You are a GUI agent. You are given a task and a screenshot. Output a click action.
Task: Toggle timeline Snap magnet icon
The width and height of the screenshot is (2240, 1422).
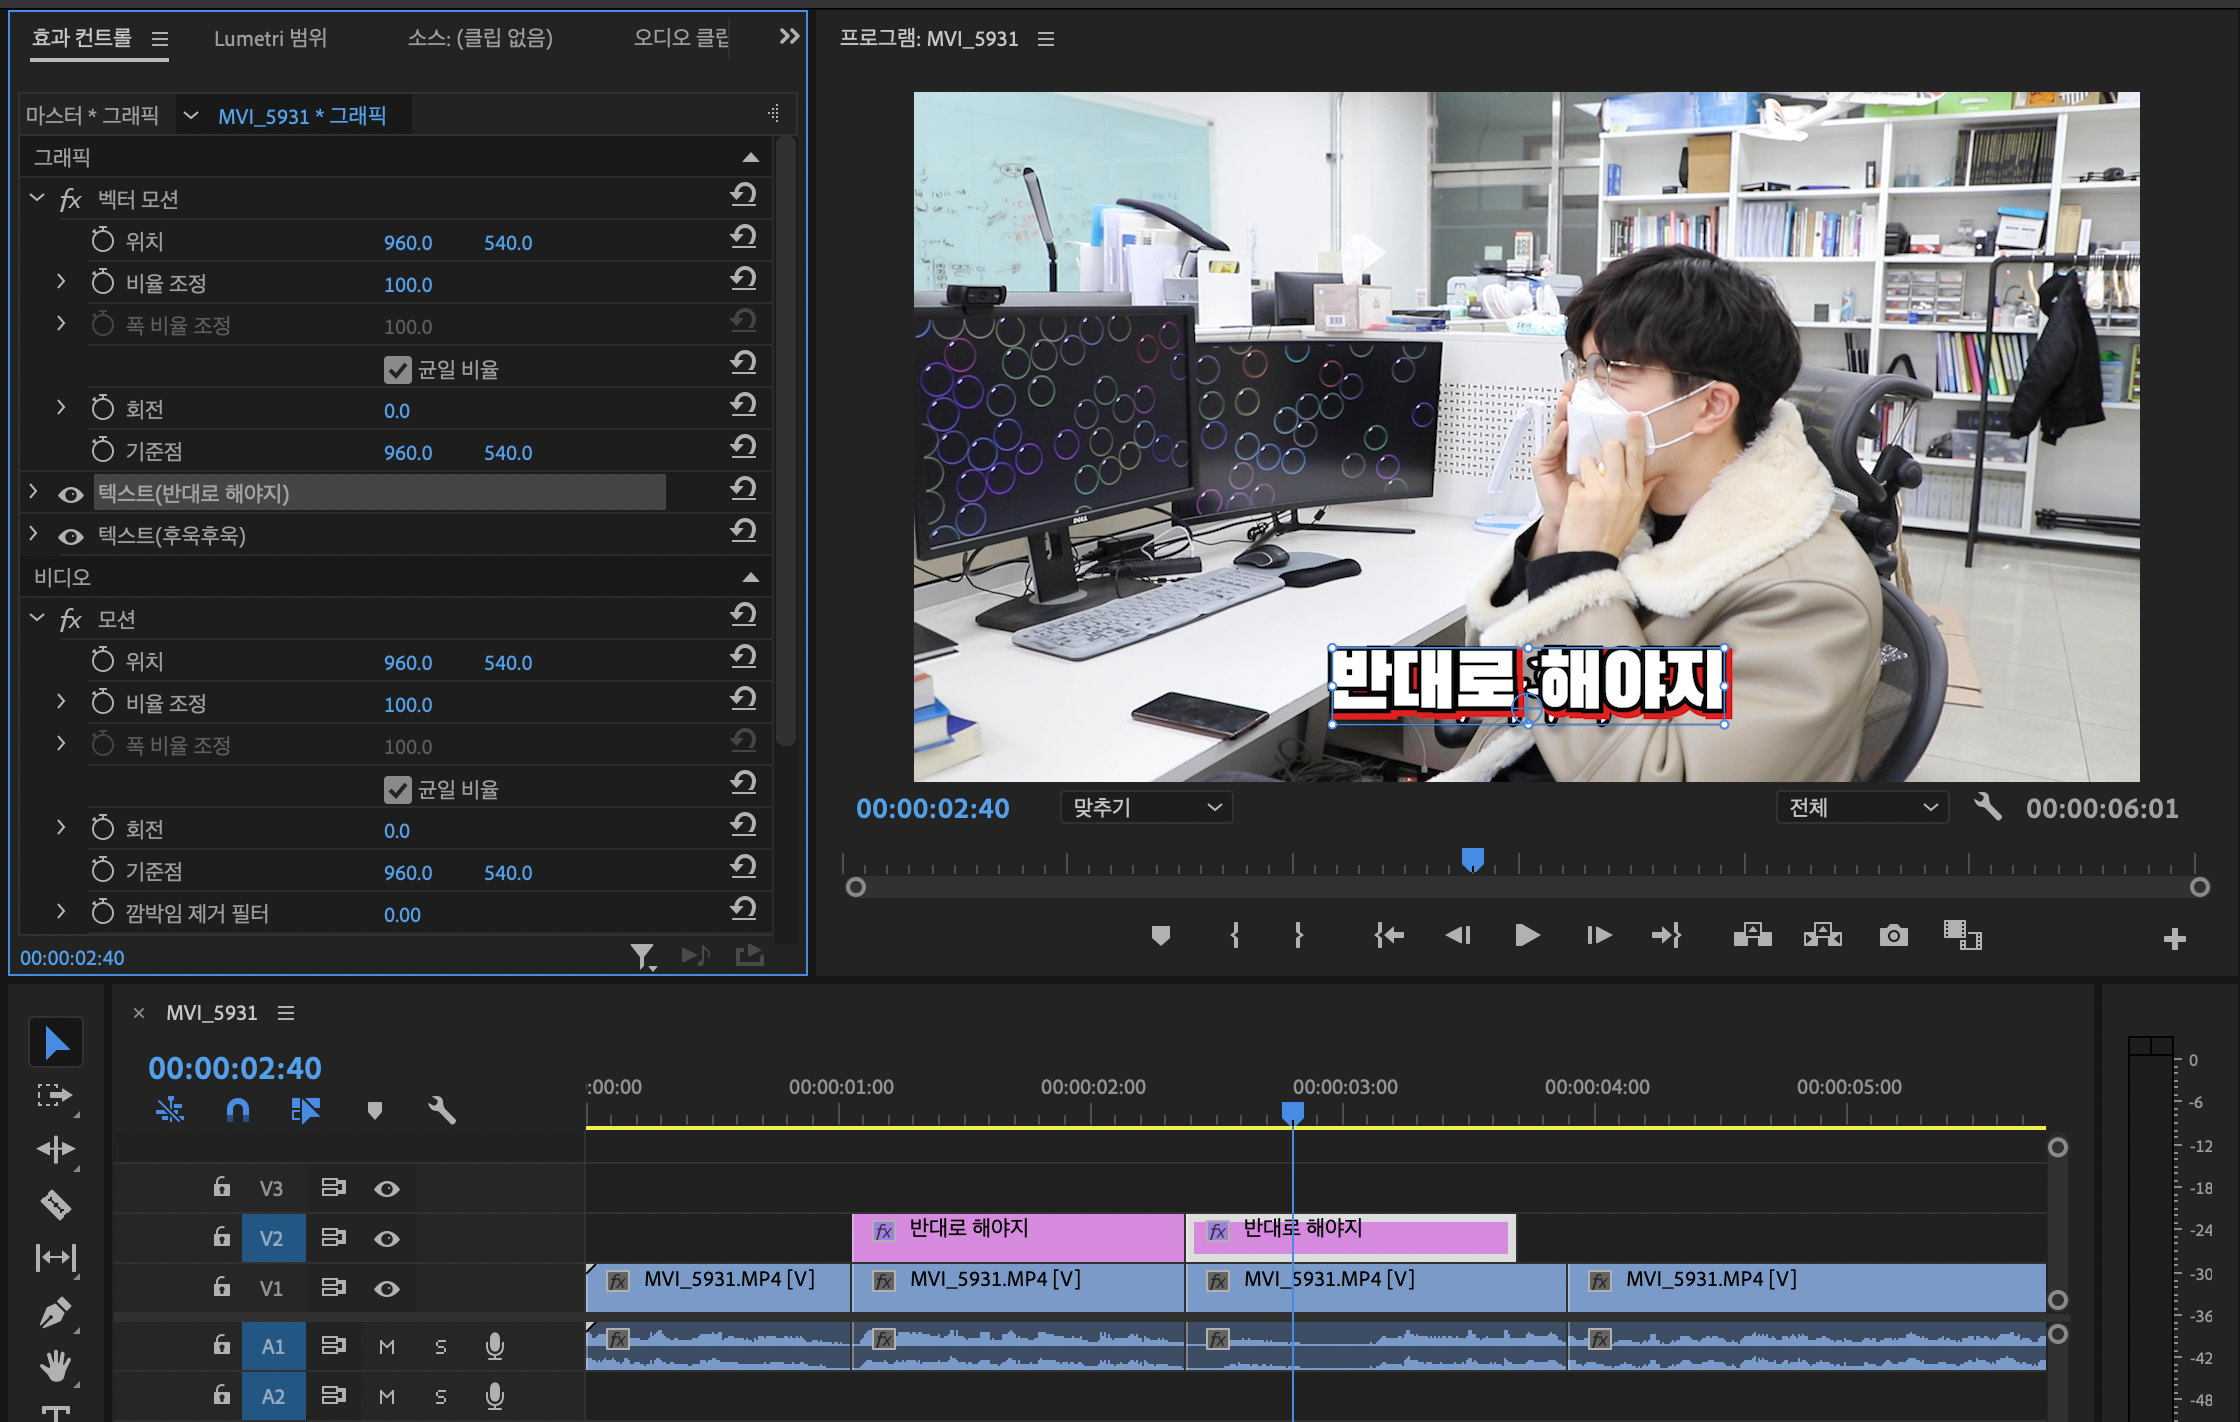pyautogui.click(x=238, y=1110)
